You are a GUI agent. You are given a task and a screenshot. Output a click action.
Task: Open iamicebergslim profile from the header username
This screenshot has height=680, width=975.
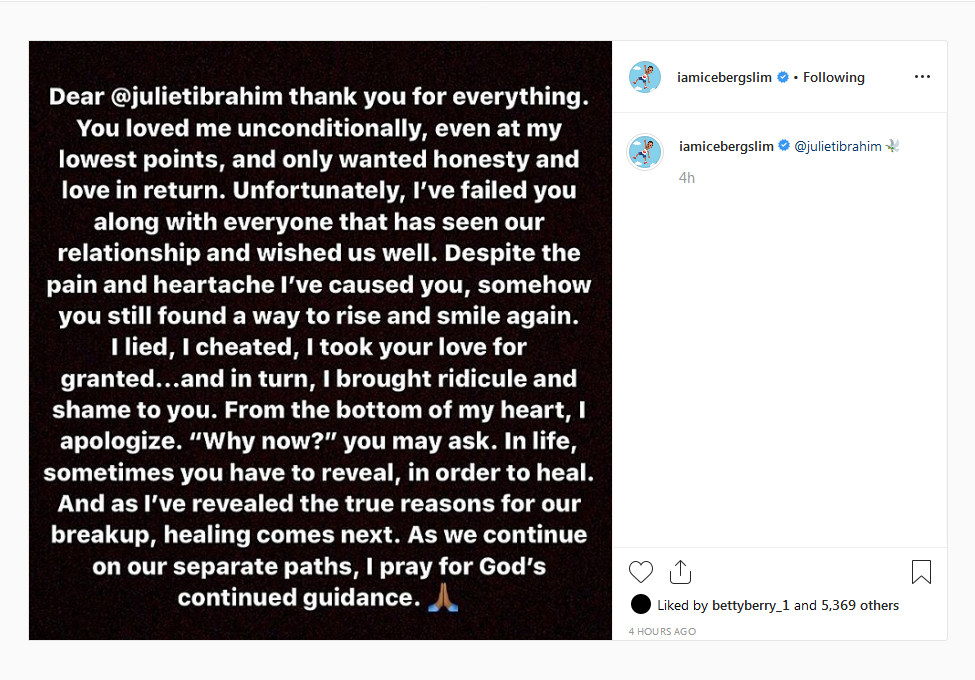(x=726, y=76)
